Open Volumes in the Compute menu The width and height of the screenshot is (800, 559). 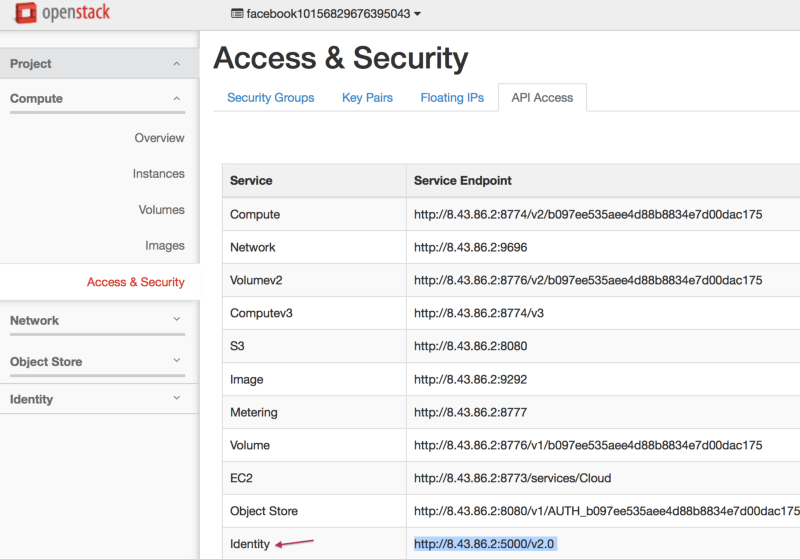click(161, 210)
